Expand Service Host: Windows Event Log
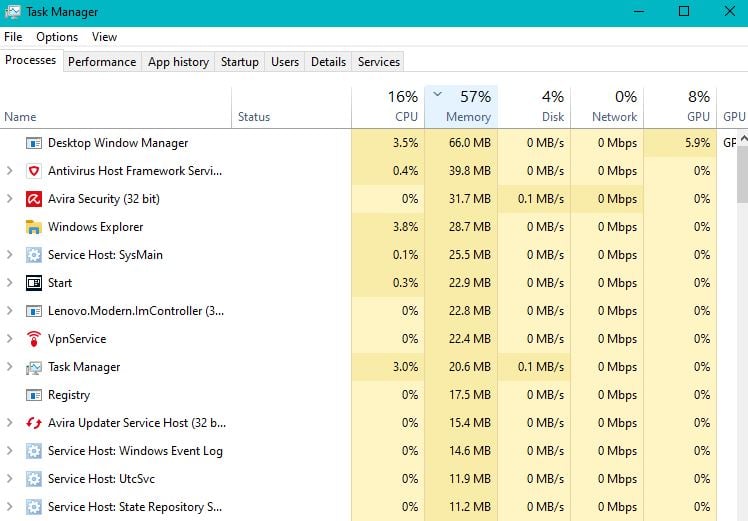 (10, 450)
